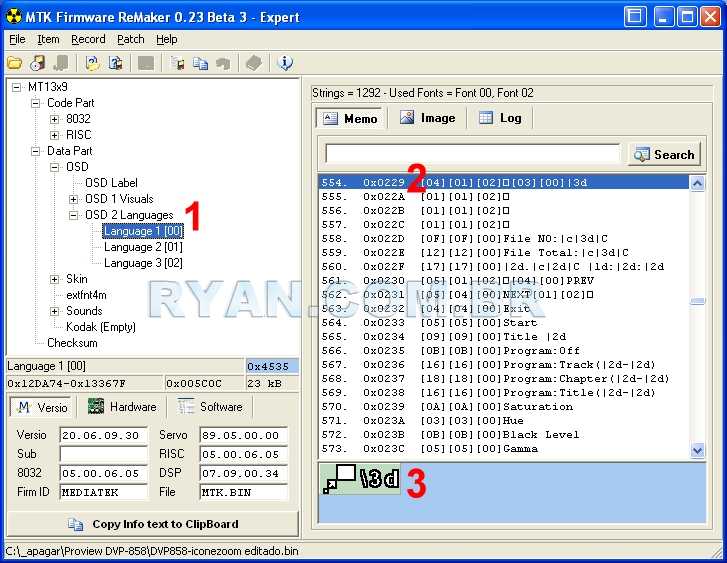
Task: Expand the Skin tree node
Action: (55, 279)
